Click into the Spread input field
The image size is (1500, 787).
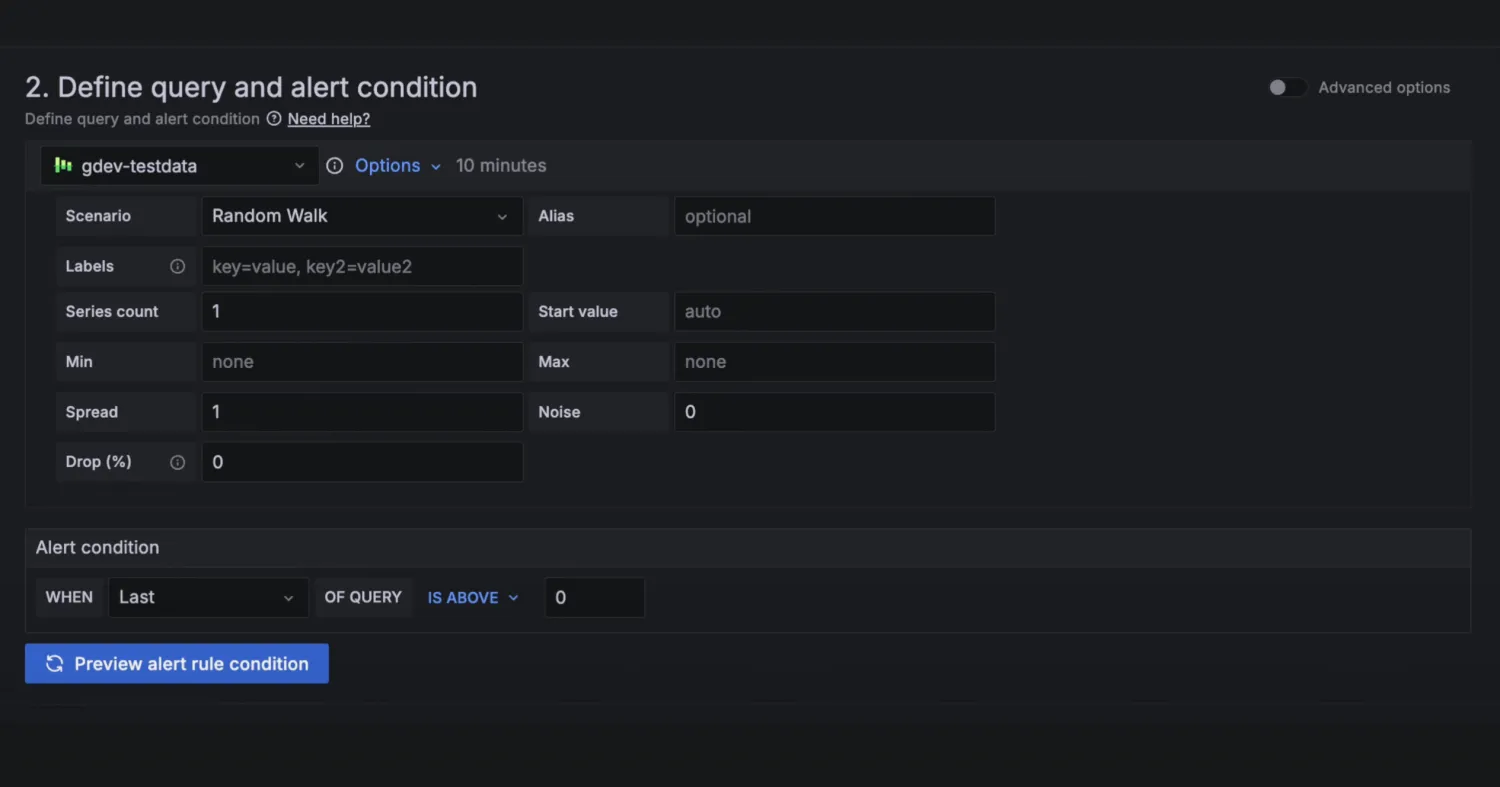362,412
